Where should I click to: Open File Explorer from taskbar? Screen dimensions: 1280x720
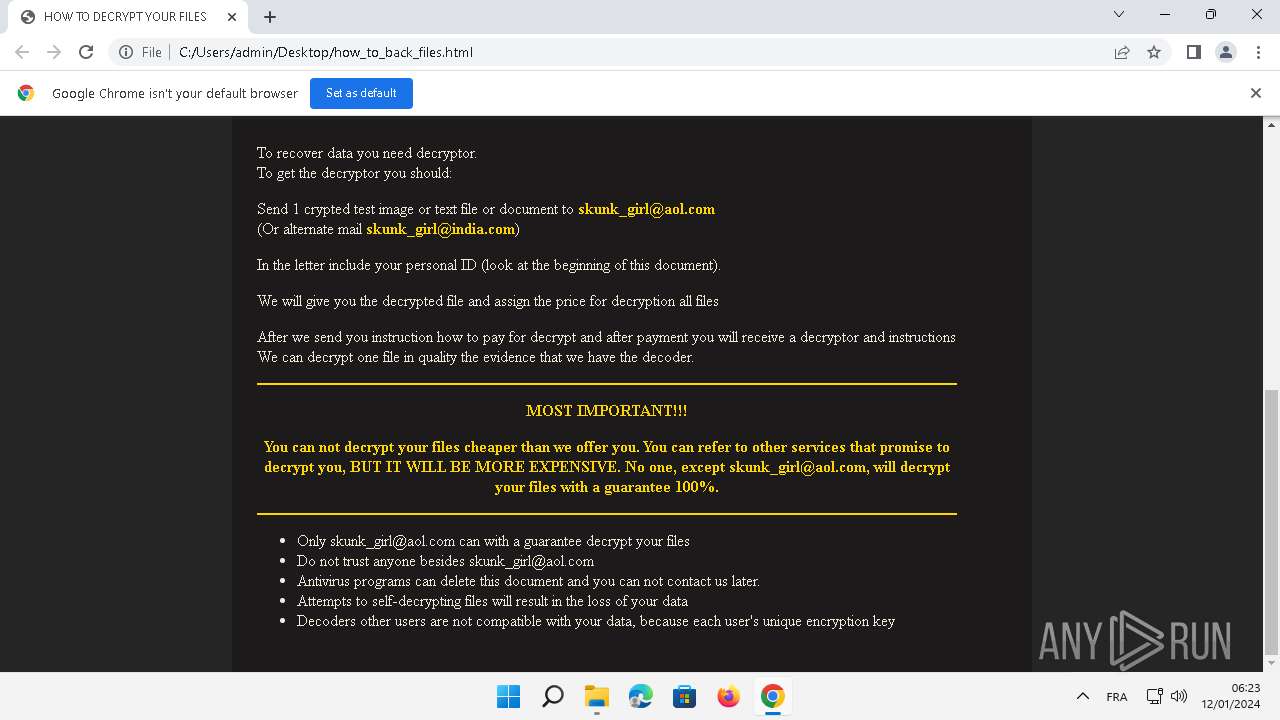[x=596, y=696]
